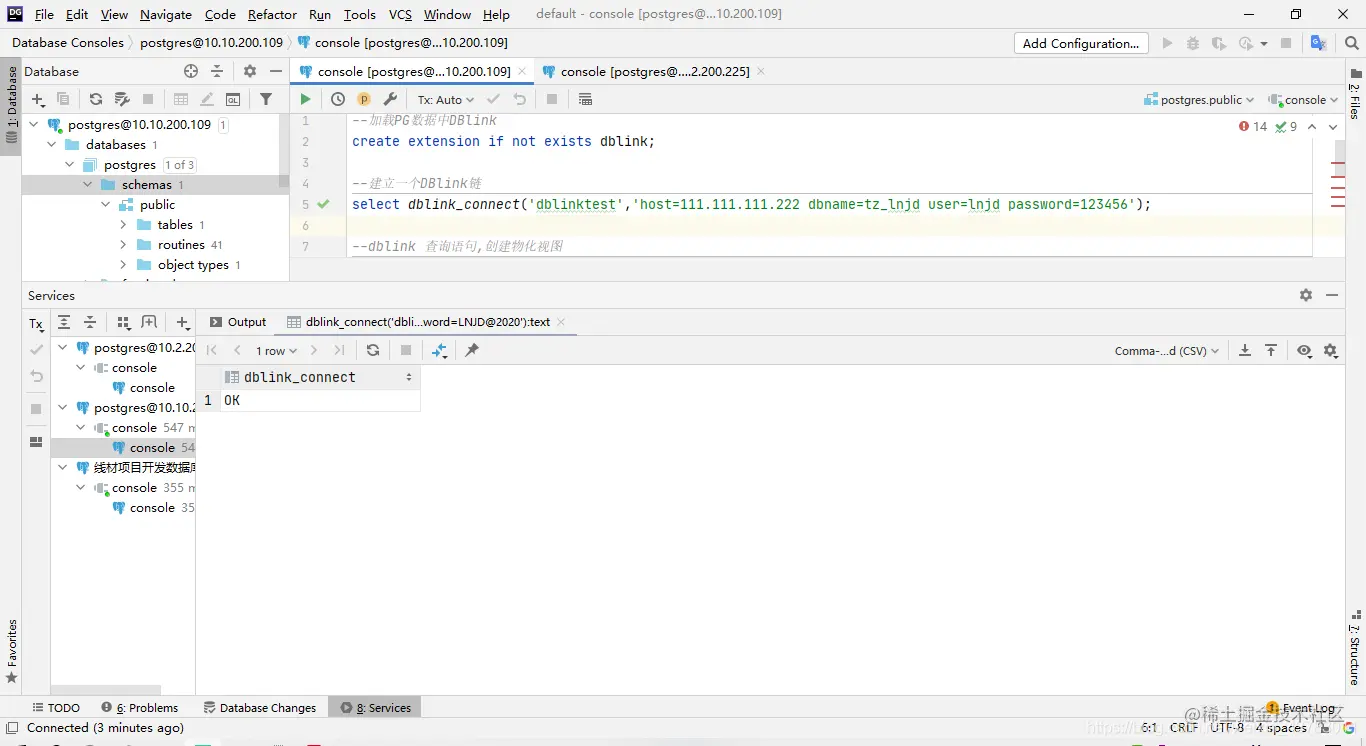Toggle tool window bars icon in status bar corner

coord(12,728)
